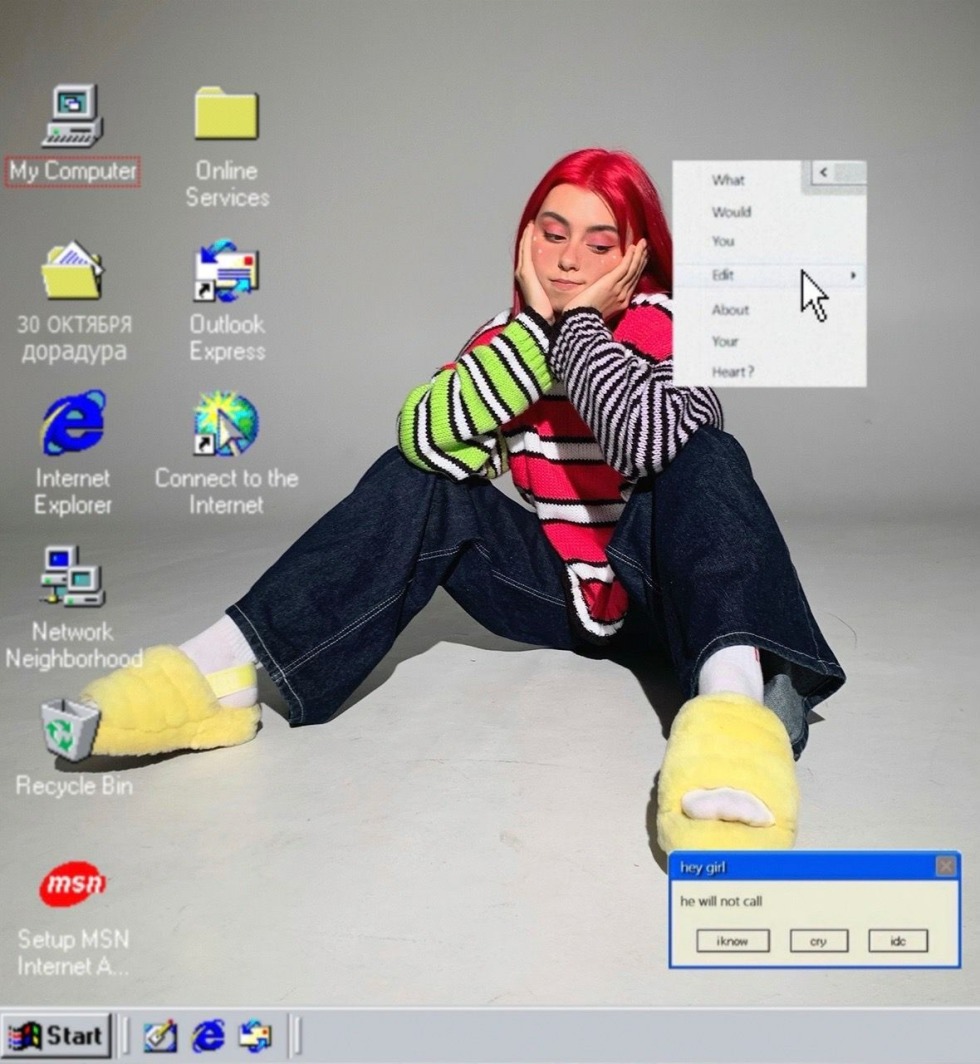Screen dimensions: 980x1064
Task: Open Outlook Express from the quick launch bar
Action: point(255,1035)
